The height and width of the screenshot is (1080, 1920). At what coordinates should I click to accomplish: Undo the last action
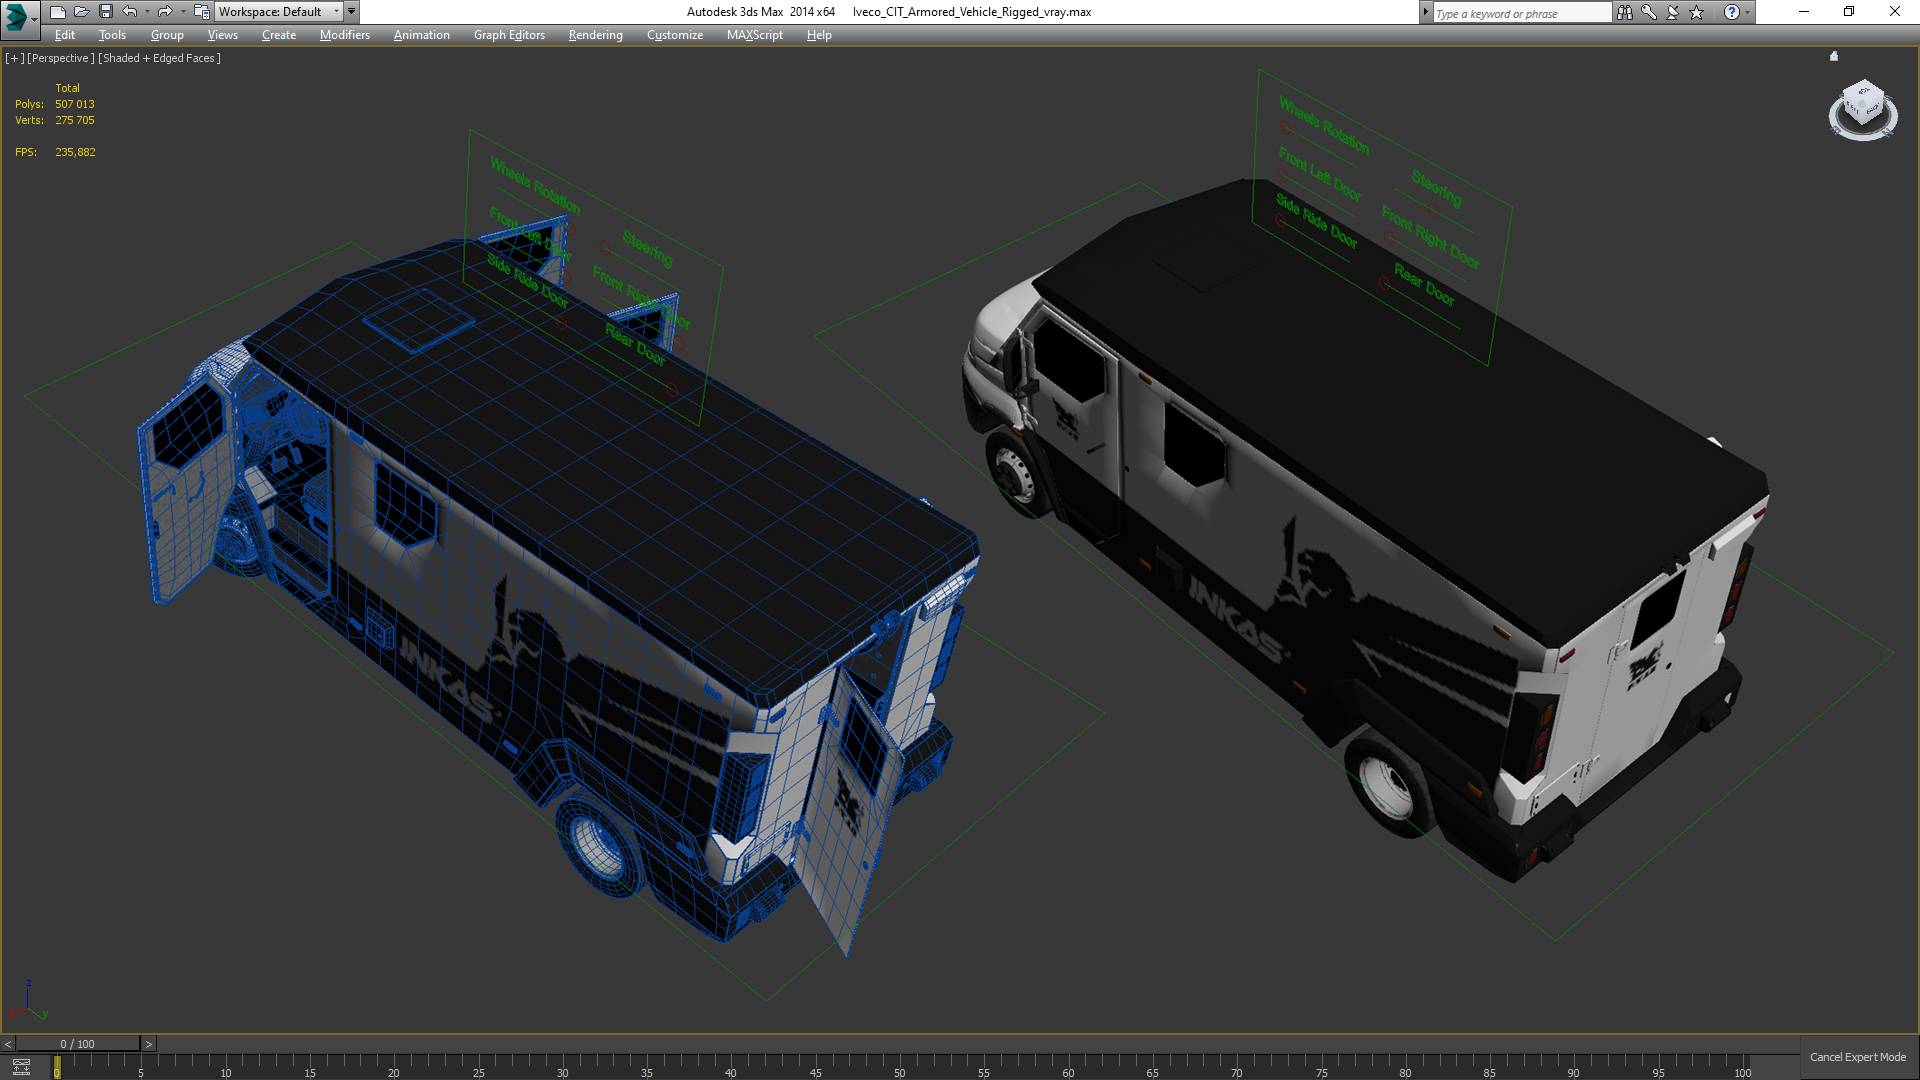[129, 12]
